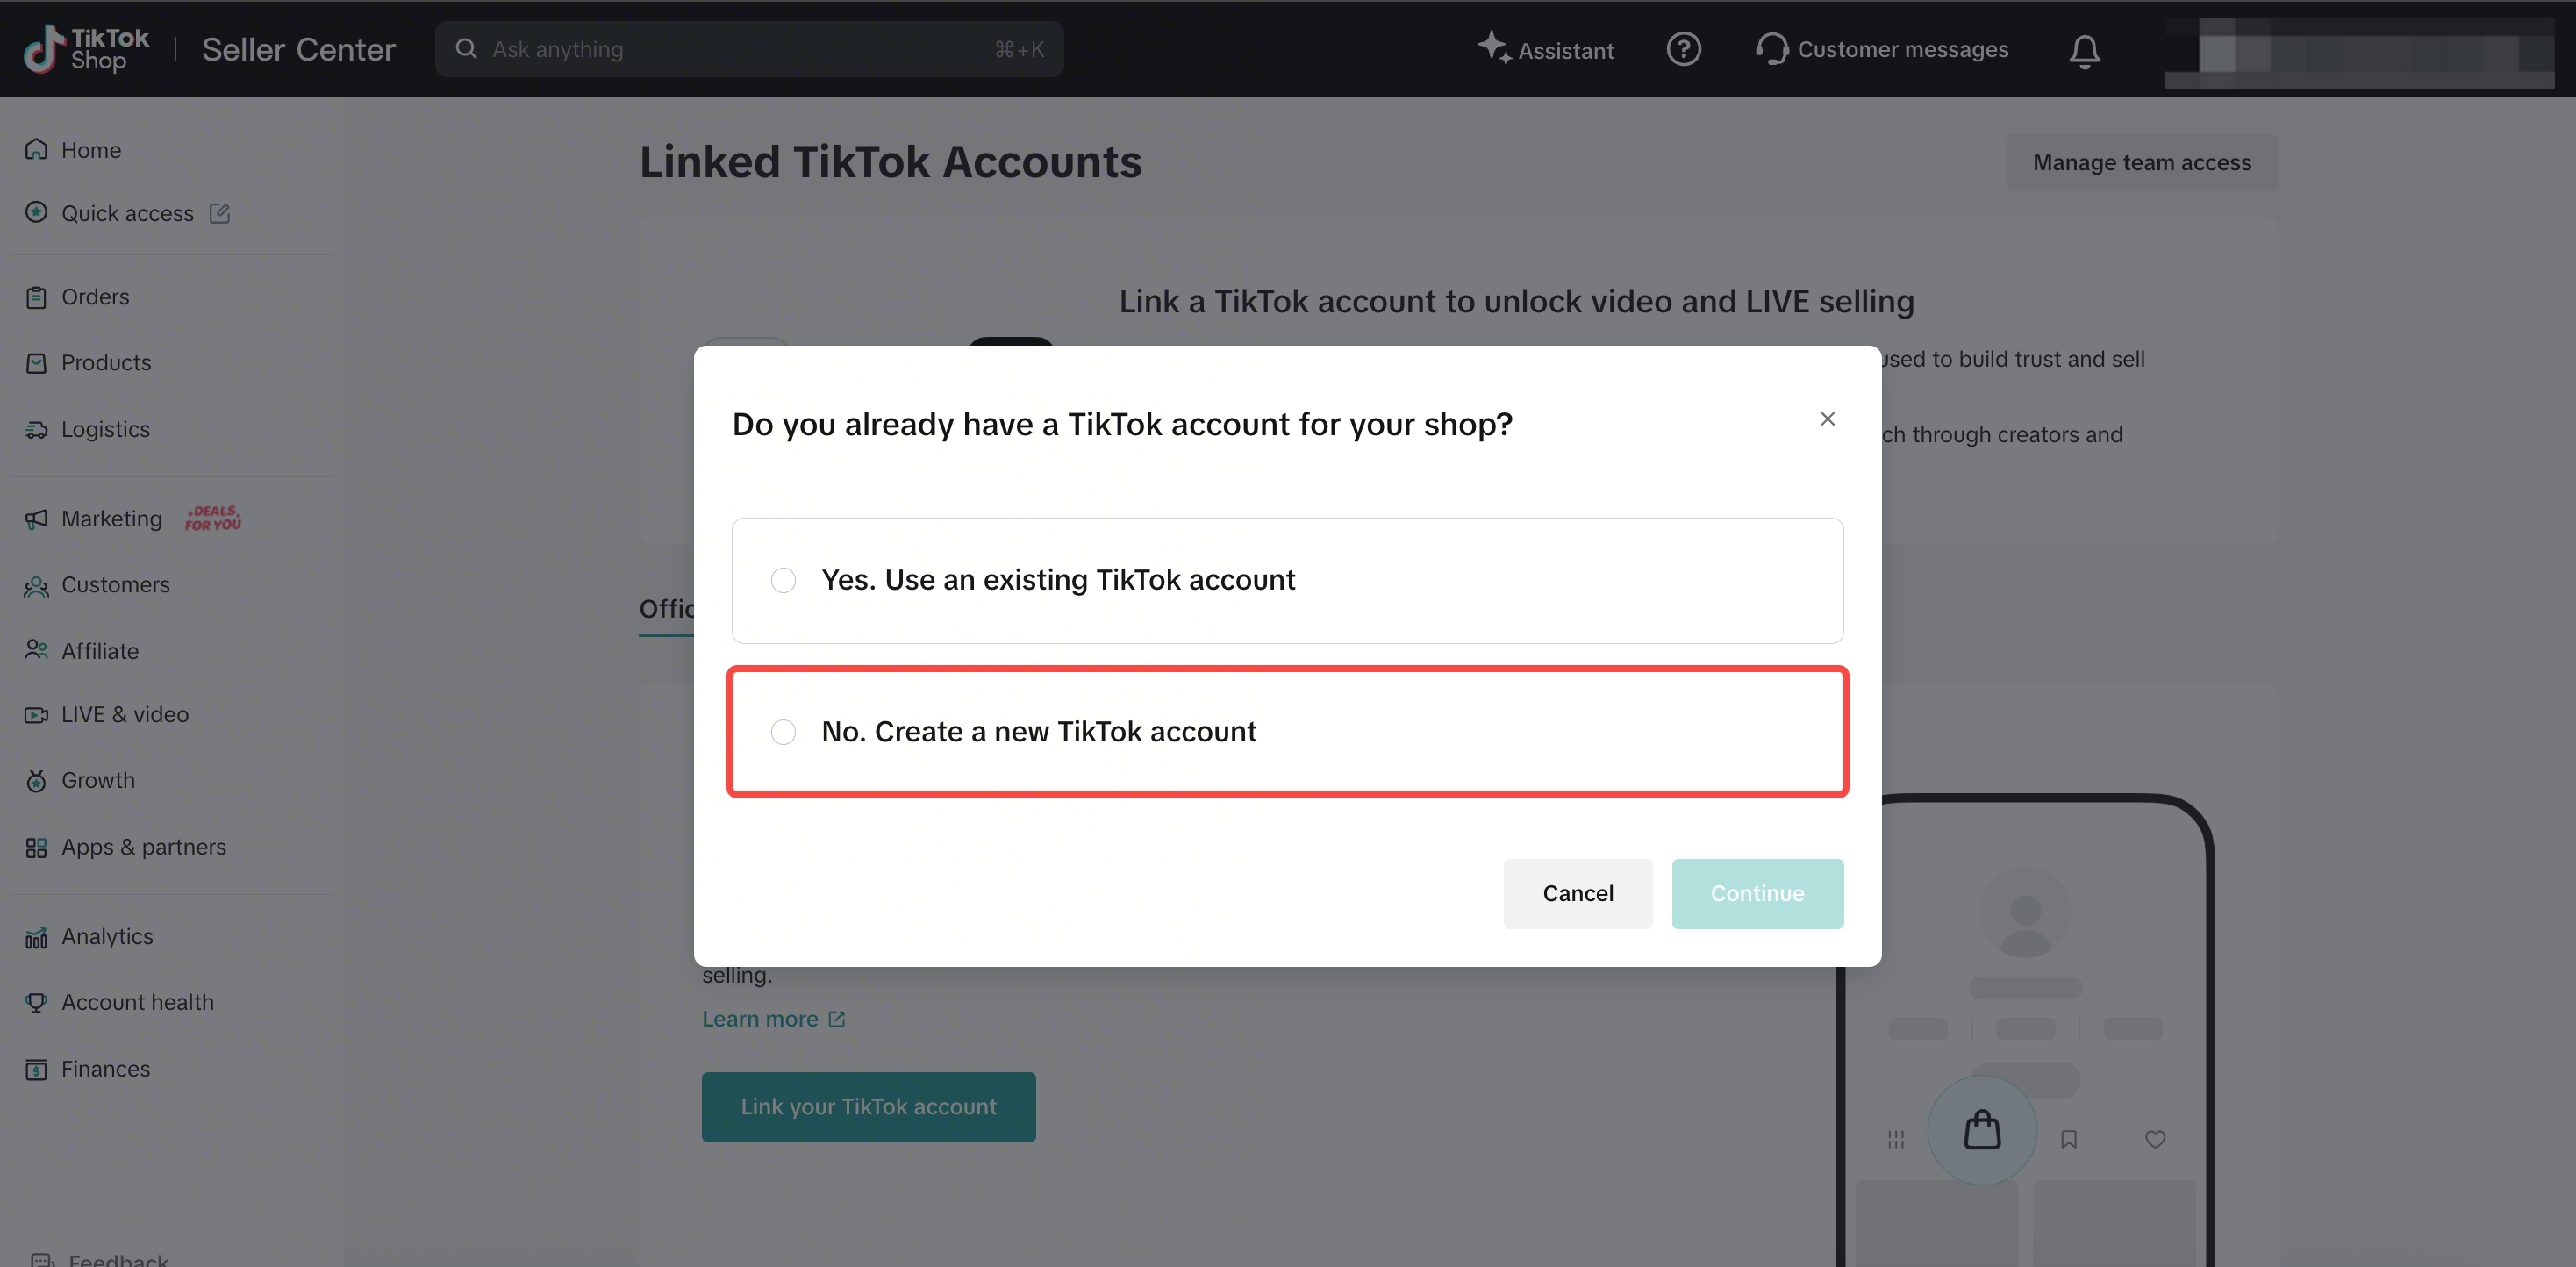This screenshot has width=2576, height=1267.
Task: Click the Finances icon in sidebar
Action: click(36, 1070)
